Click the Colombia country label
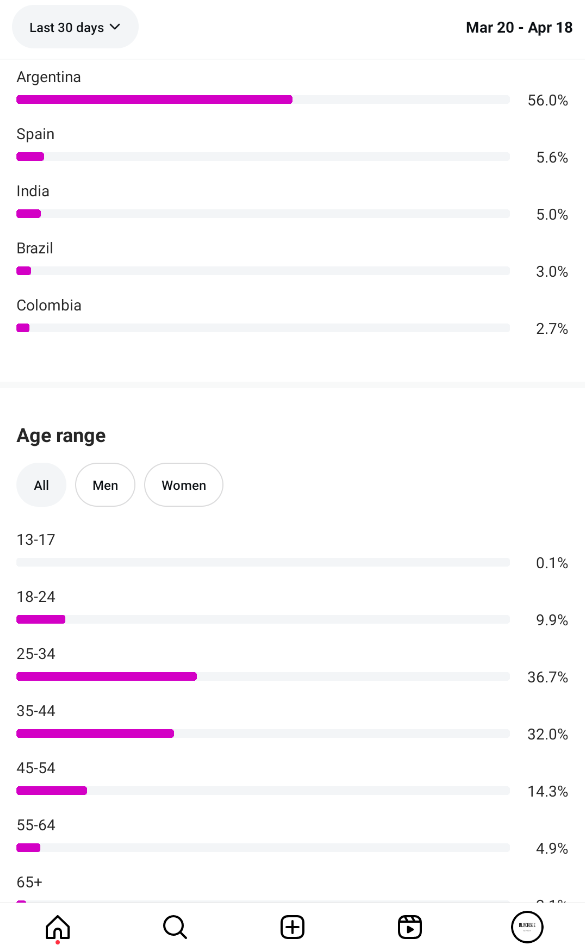The image size is (585, 950). coord(49,305)
